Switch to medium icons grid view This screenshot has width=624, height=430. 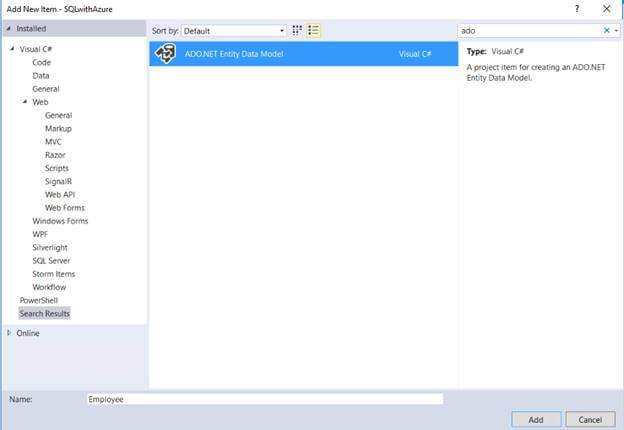click(297, 30)
